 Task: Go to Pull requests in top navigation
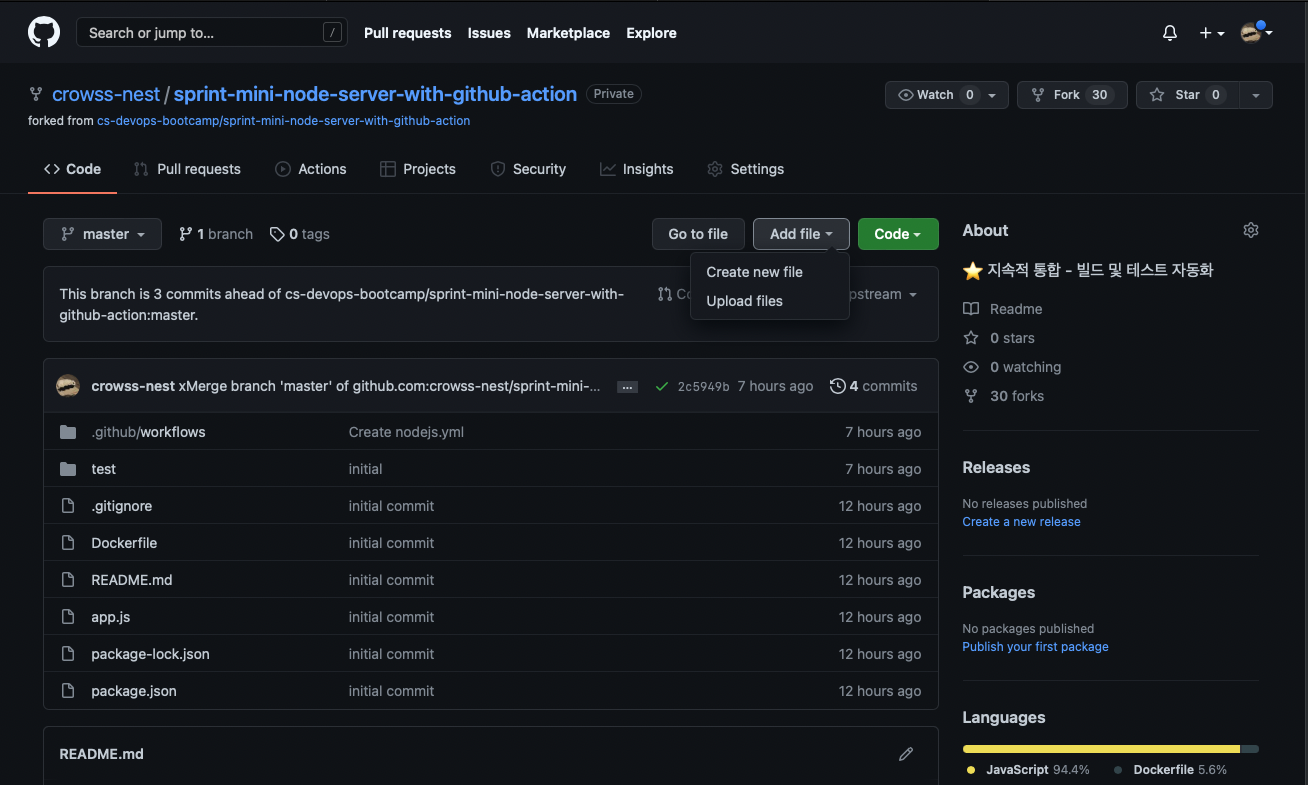tap(407, 33)
